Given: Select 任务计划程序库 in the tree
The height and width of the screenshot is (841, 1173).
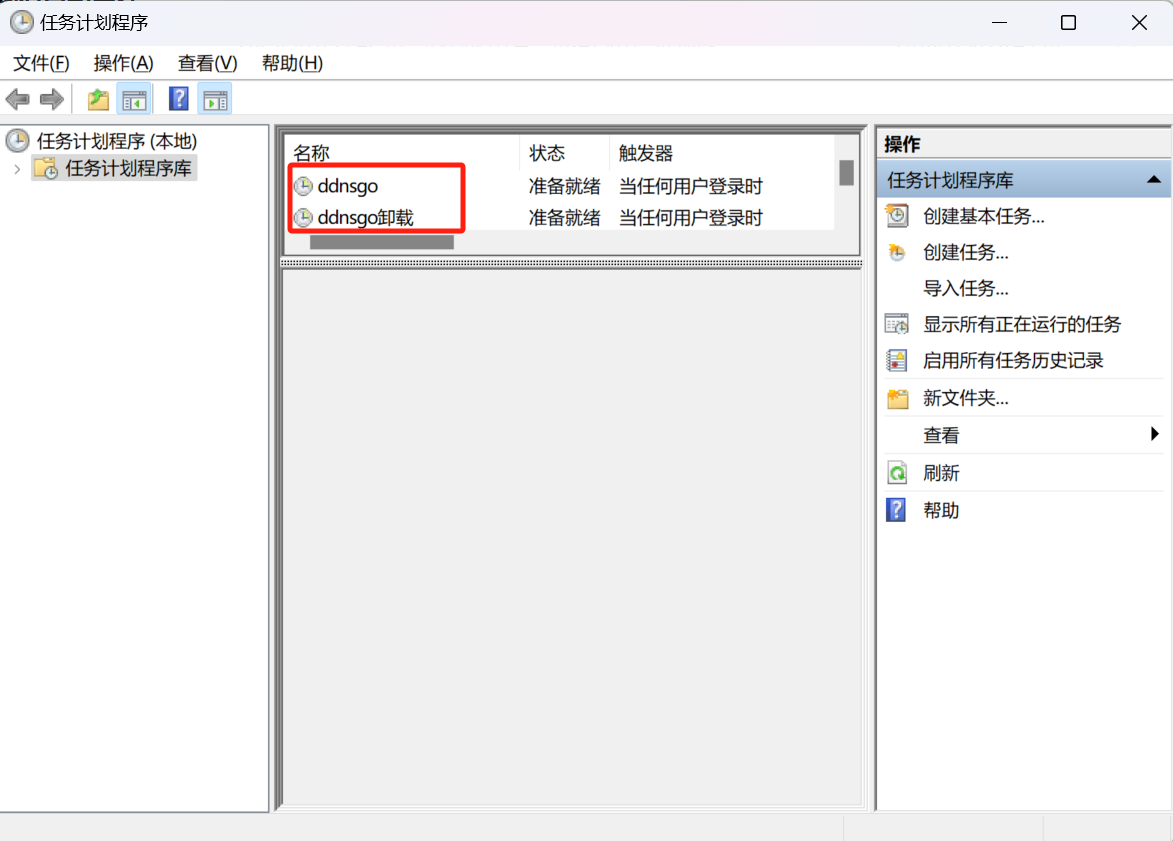Looking at the screenshot, I should click(x=128, y=168).
